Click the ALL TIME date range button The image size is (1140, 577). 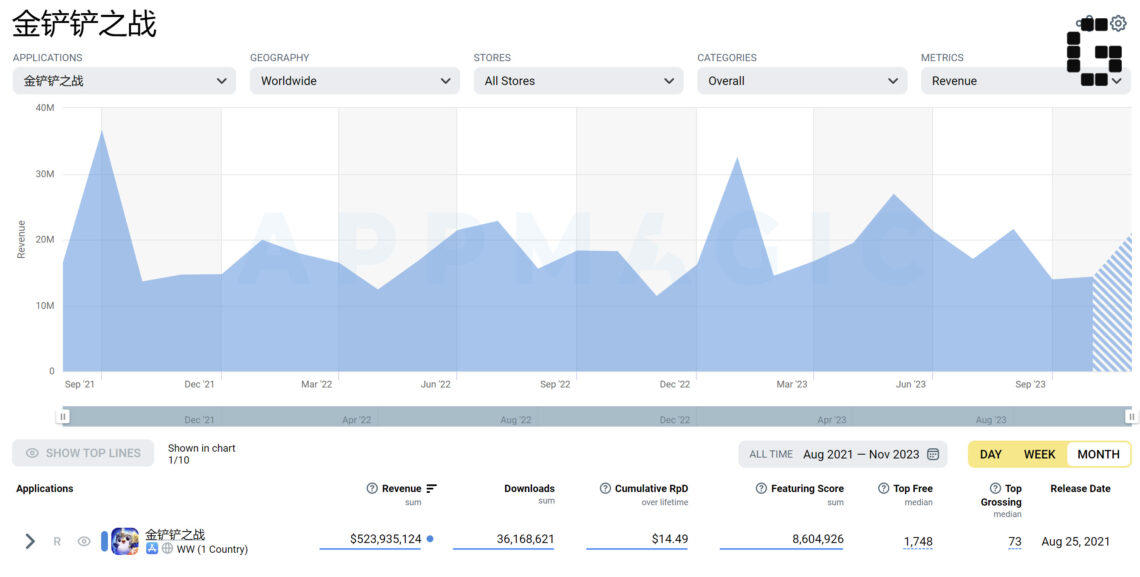pos(771,454)
